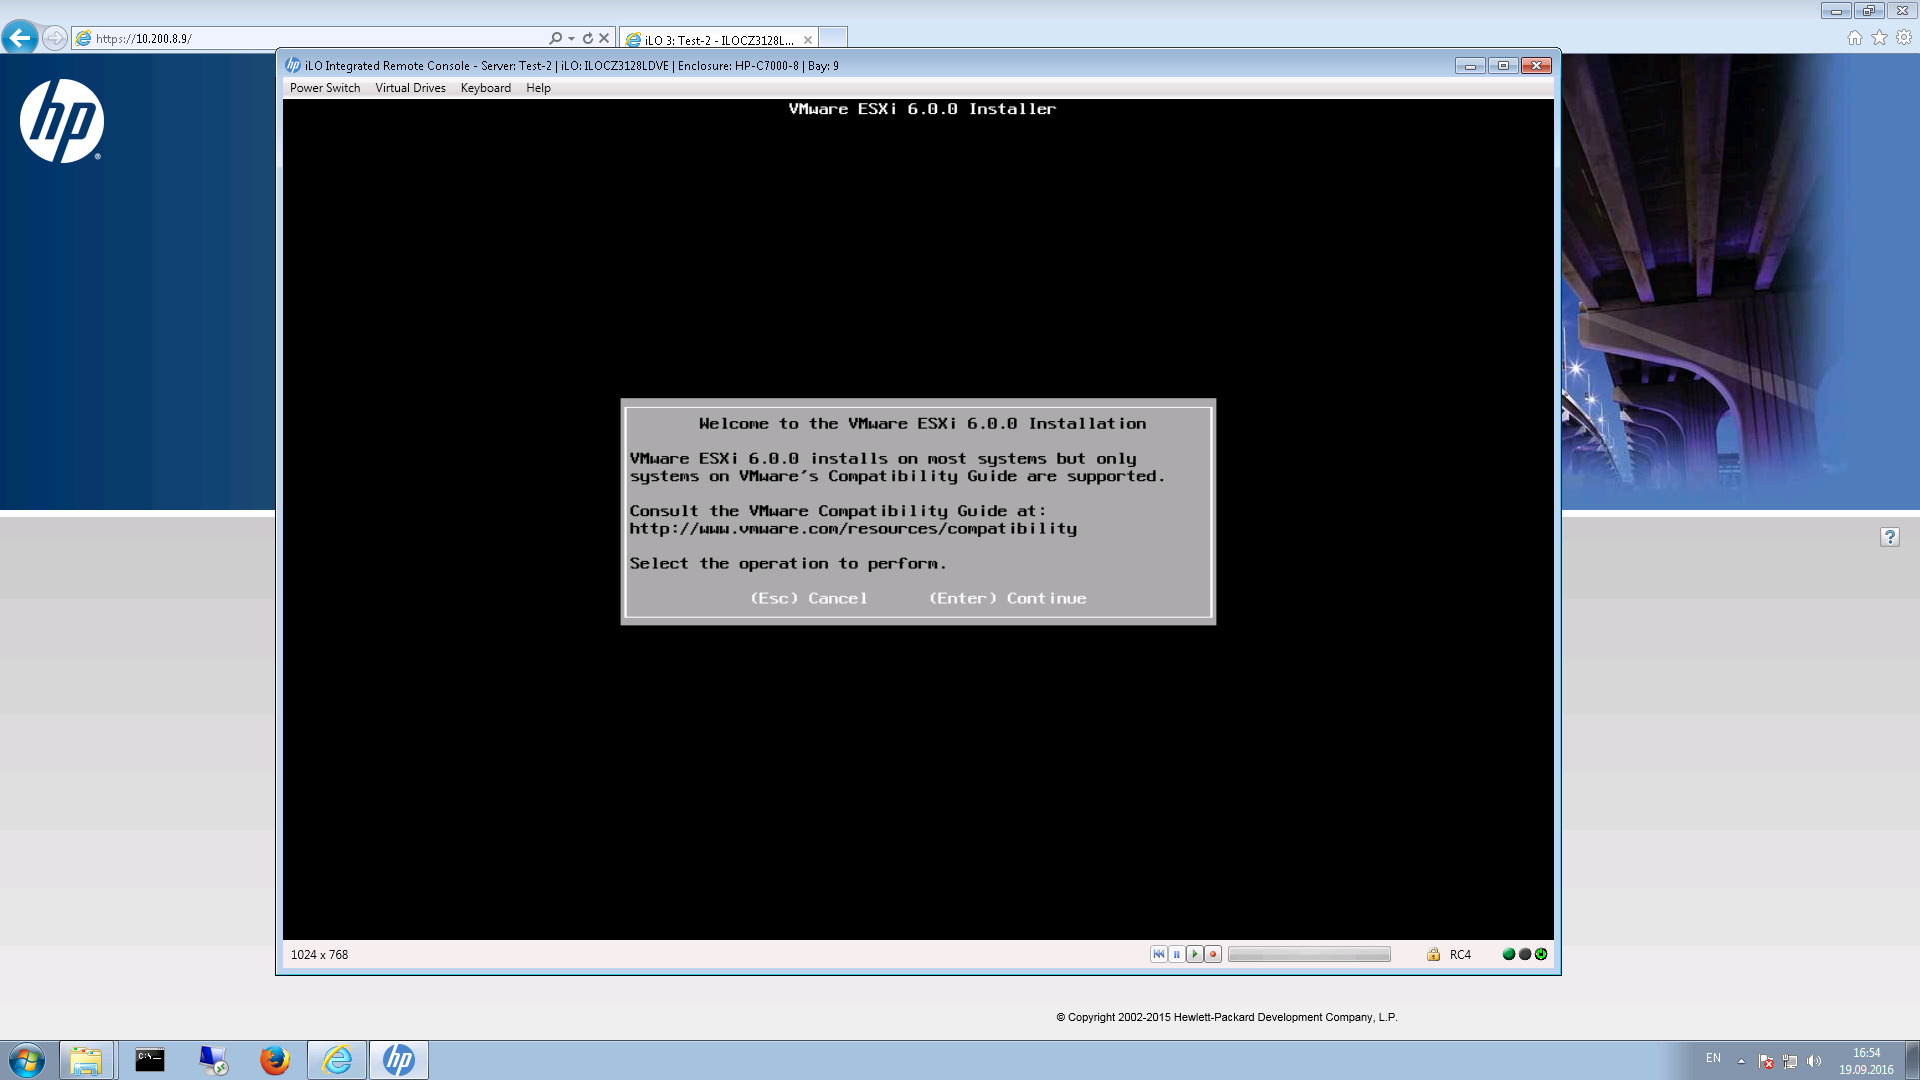
Task: Click (Enter) Continue in ESXi installer
Action: click(x=1007, y=598)
